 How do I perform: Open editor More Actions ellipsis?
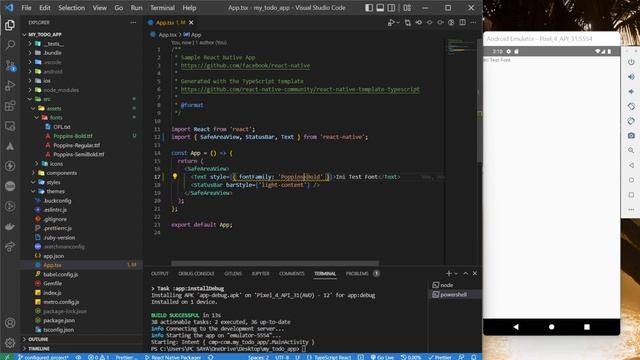click(x=473, y=22)
